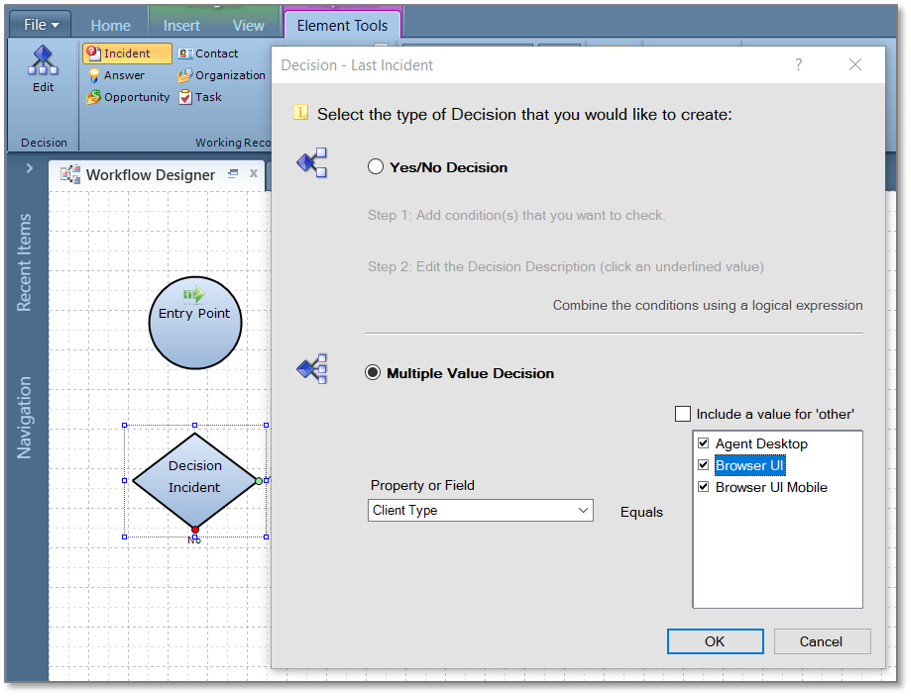Click the dialog information icon
Viewport: 911px width, 696px height.
click(300, 113)
